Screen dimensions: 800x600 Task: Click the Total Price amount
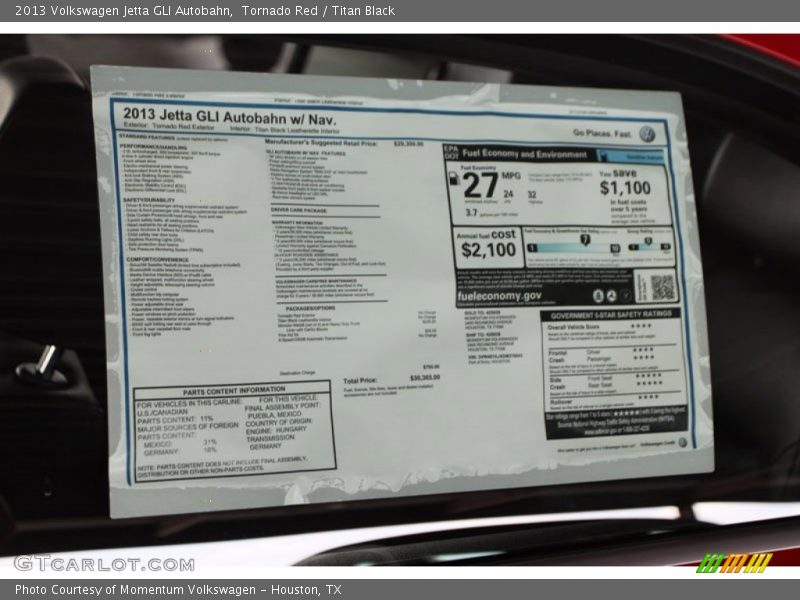tap(424, 378)
